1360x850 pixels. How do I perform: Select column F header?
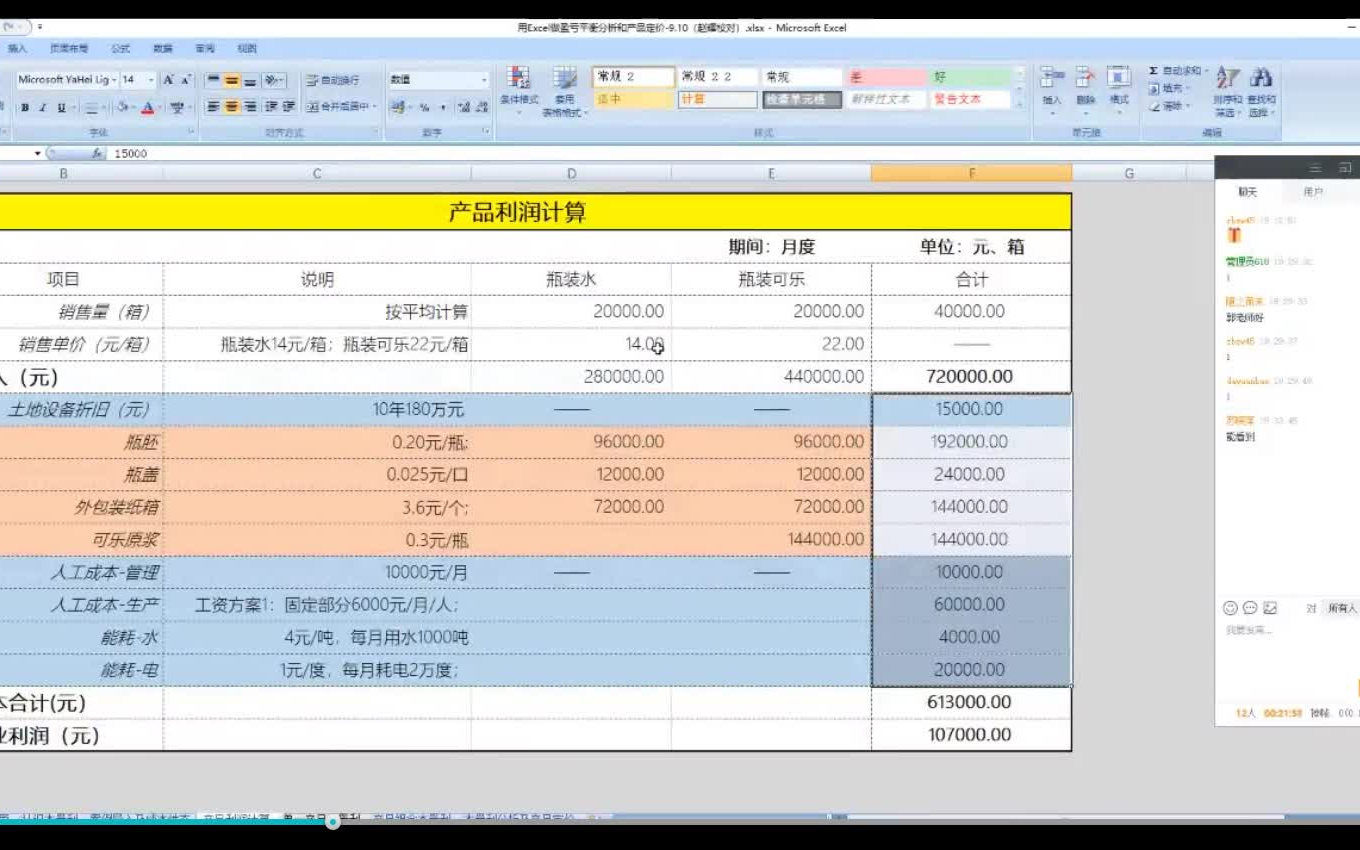(x=971, y=173)
